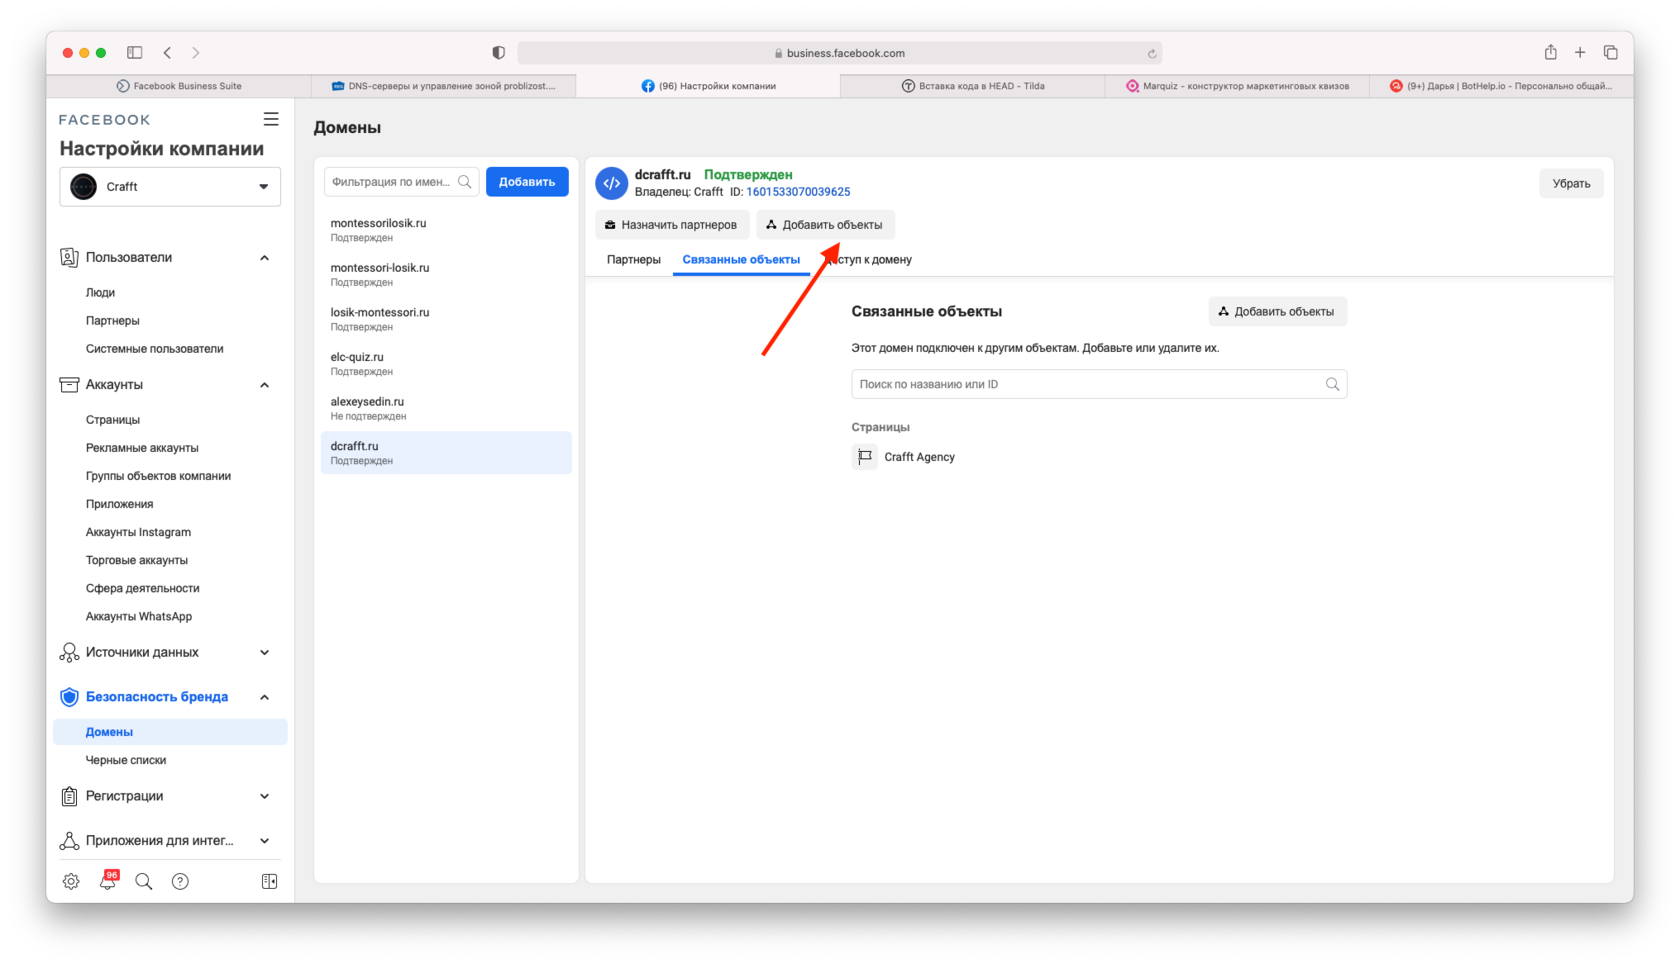Toggle the sidebar collapse panel icon
Viewport: 1680px width, 964px height.
tap(269, 881)
